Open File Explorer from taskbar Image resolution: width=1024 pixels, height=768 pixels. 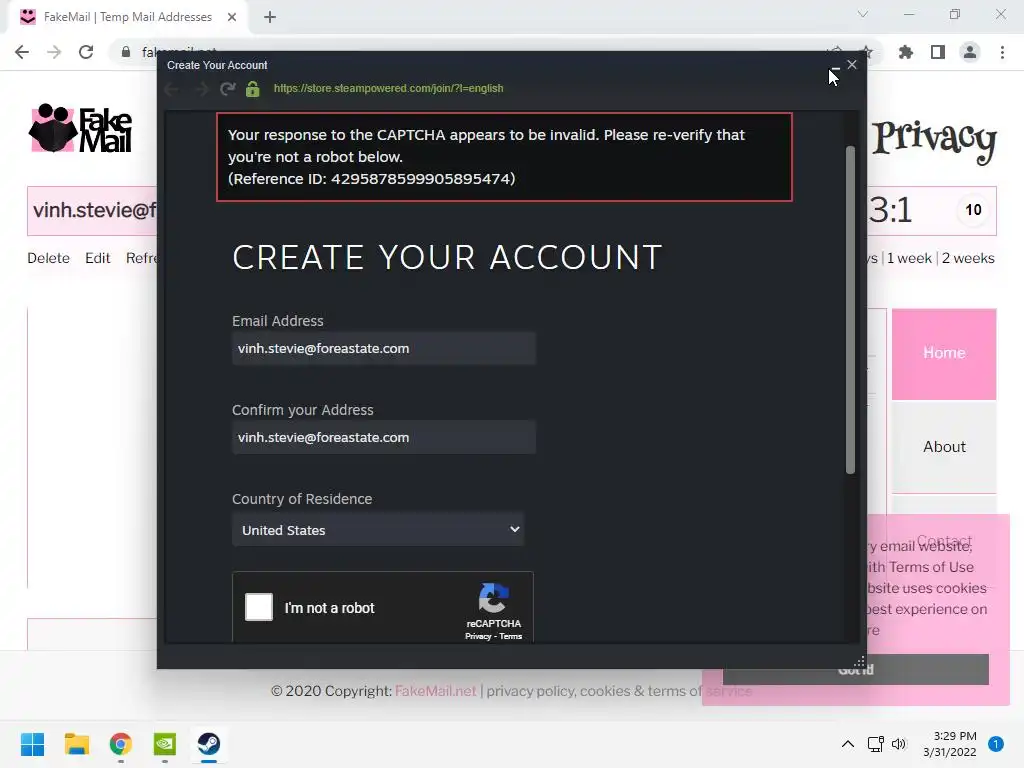(76, 744)
